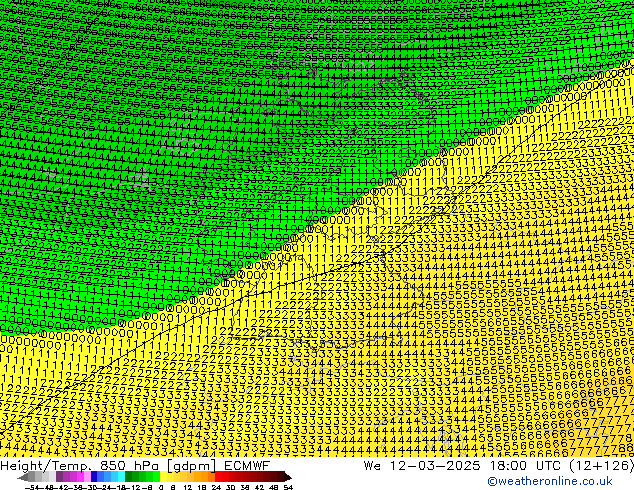Click the 'We 12-03-2025 18:00 UTC' timestamp
Image resolution: width=634 pixels, height=490 pixels.
click(x=464, y=466)
